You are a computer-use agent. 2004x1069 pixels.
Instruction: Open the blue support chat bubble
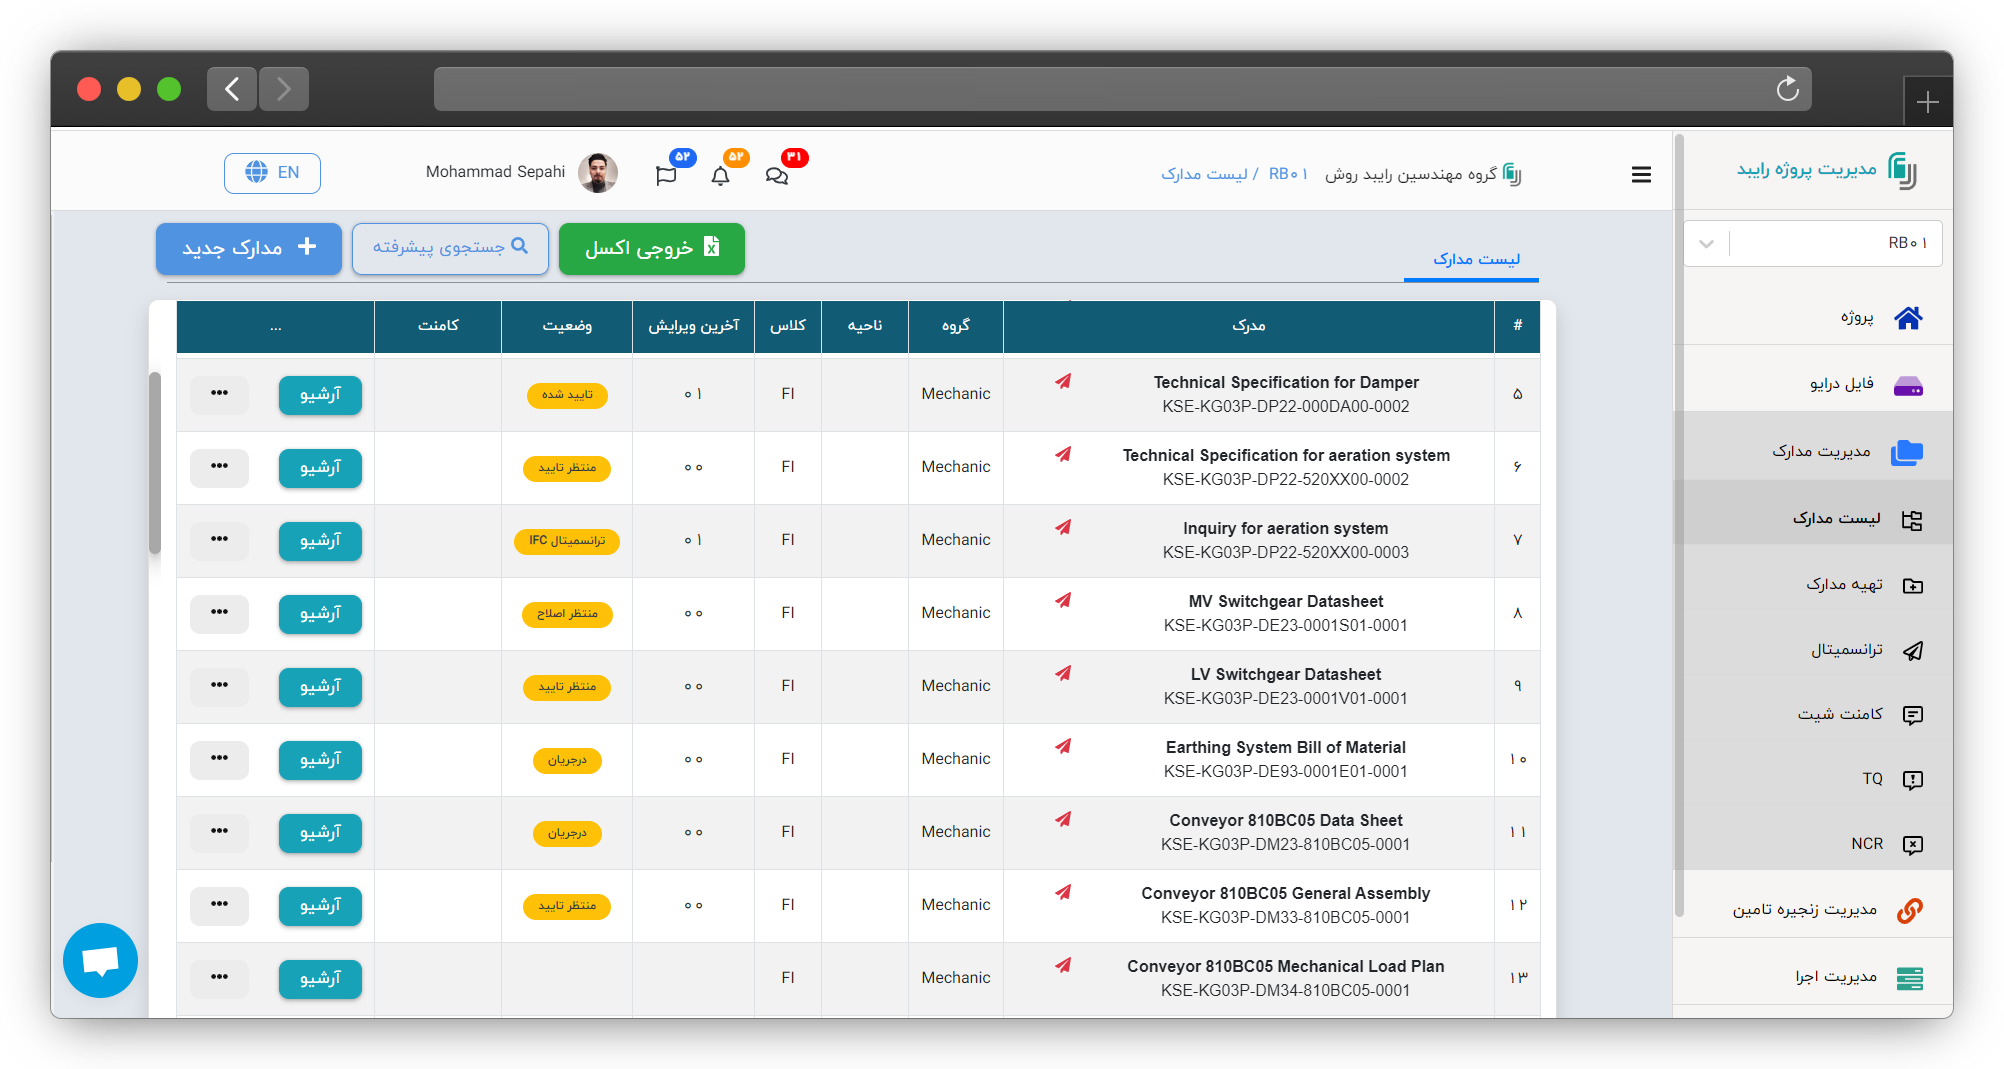coord(100,960)
